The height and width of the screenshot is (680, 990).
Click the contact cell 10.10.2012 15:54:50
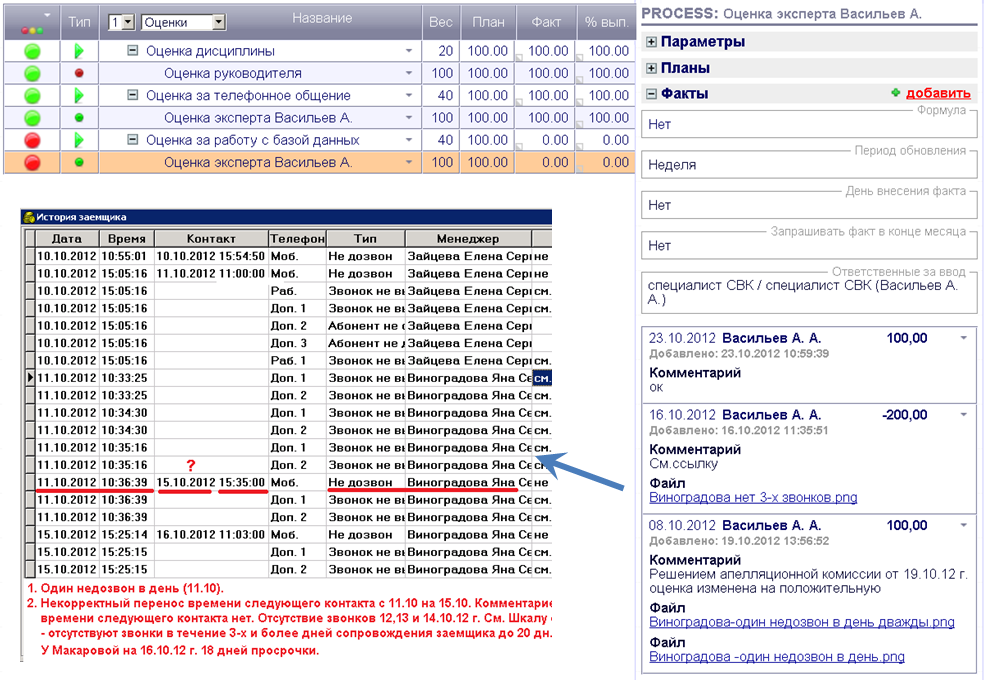click(211, 256)
